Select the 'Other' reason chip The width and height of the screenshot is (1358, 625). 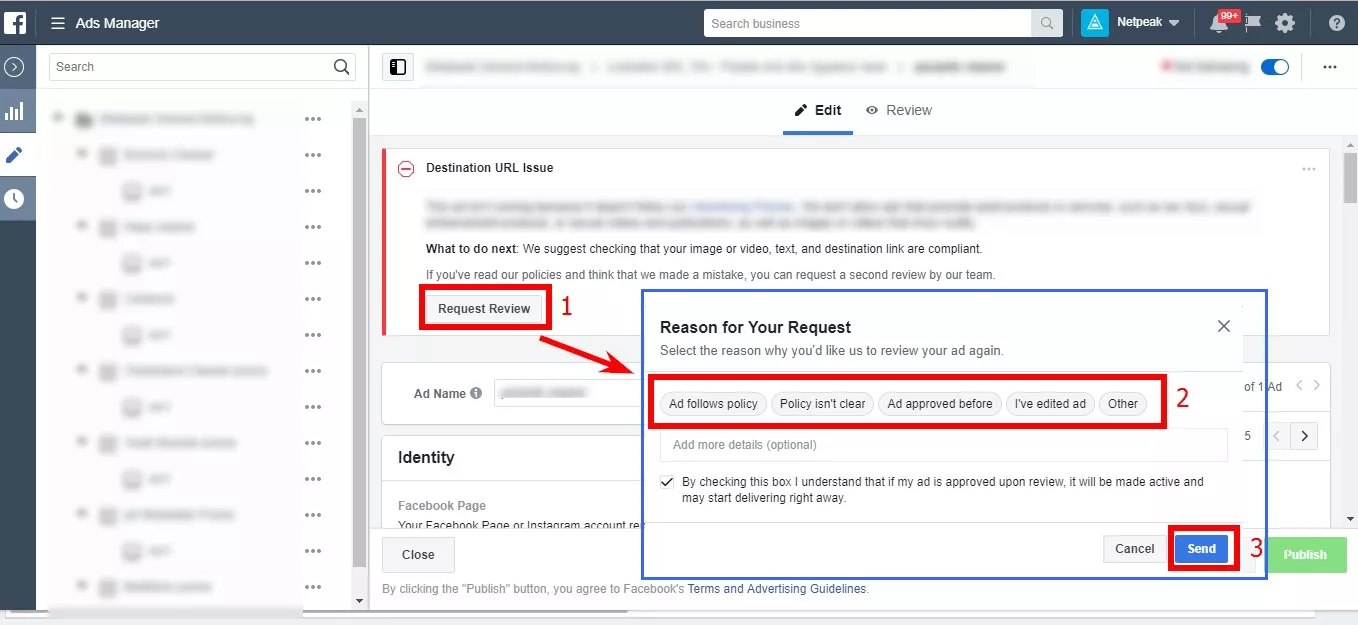[1123, 404]
